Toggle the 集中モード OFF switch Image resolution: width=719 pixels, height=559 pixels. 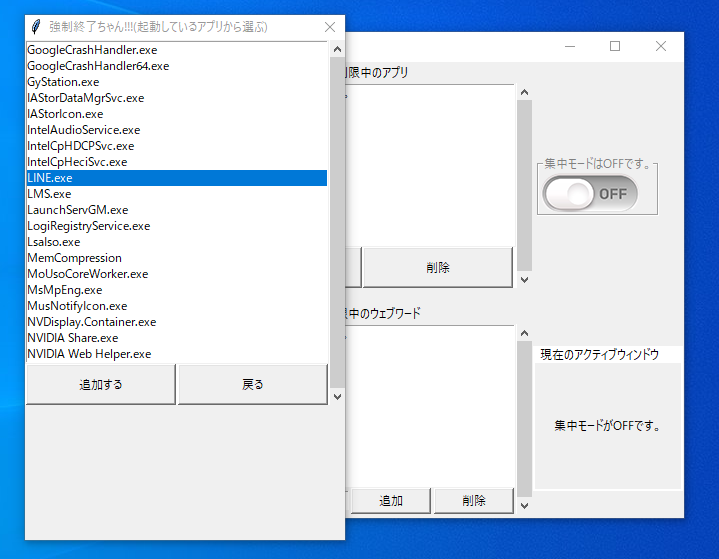pyautogui.click(x=590, y=193)
